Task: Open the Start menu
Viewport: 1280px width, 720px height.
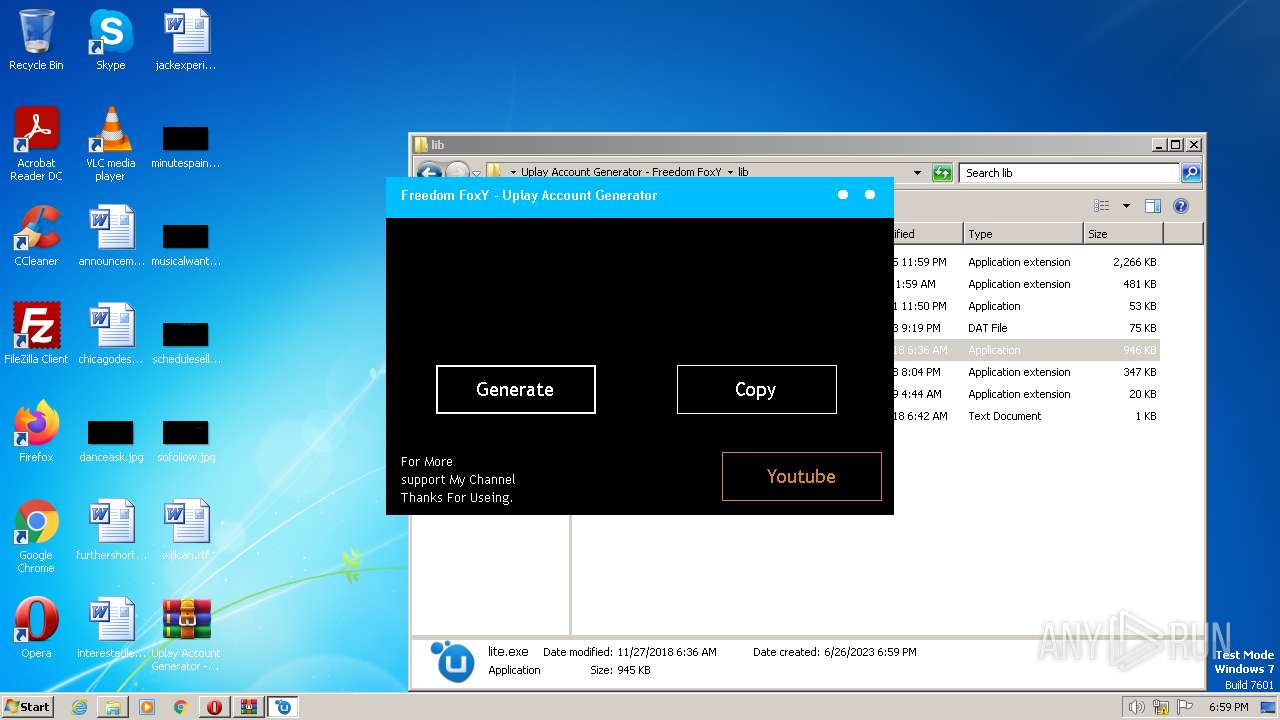Action: pyautogui.click(x=27, y=707)
